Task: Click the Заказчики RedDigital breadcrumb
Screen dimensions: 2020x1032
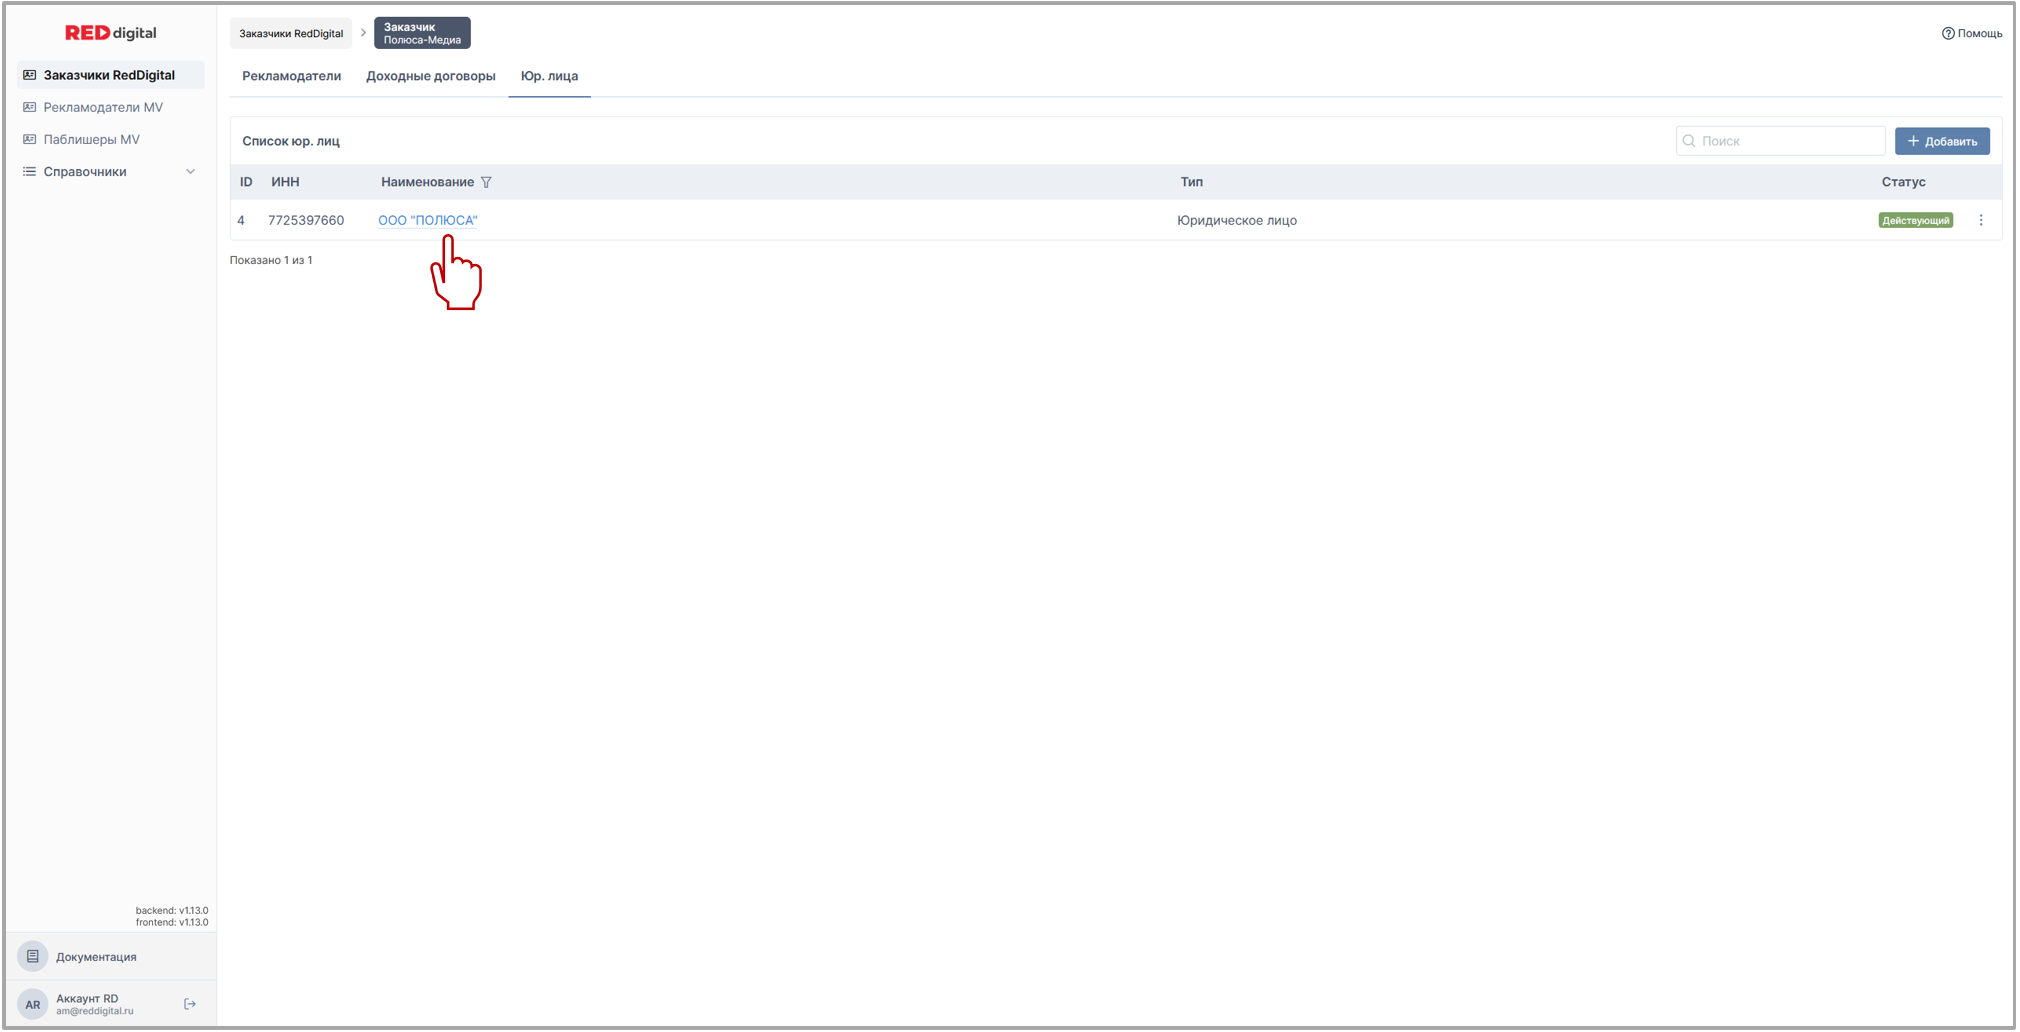Action: (291, 33)
